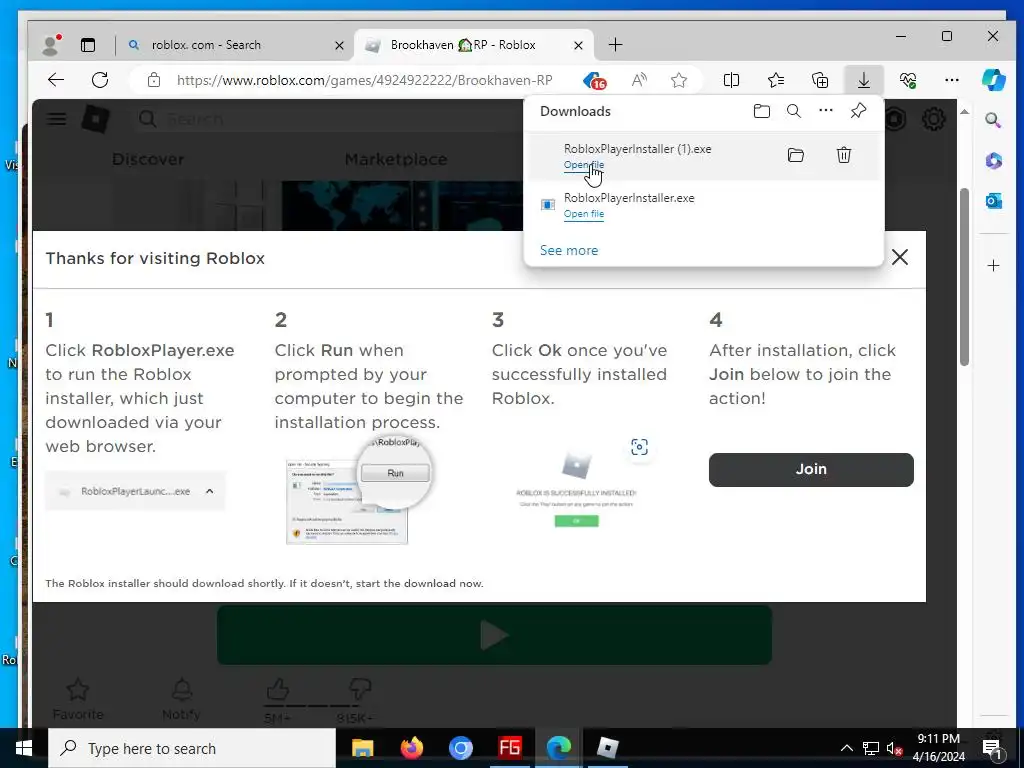Viewport: 1024px width, 768px height.
Task: Open Windows Start menu
Action: click(x=24, y=748)
